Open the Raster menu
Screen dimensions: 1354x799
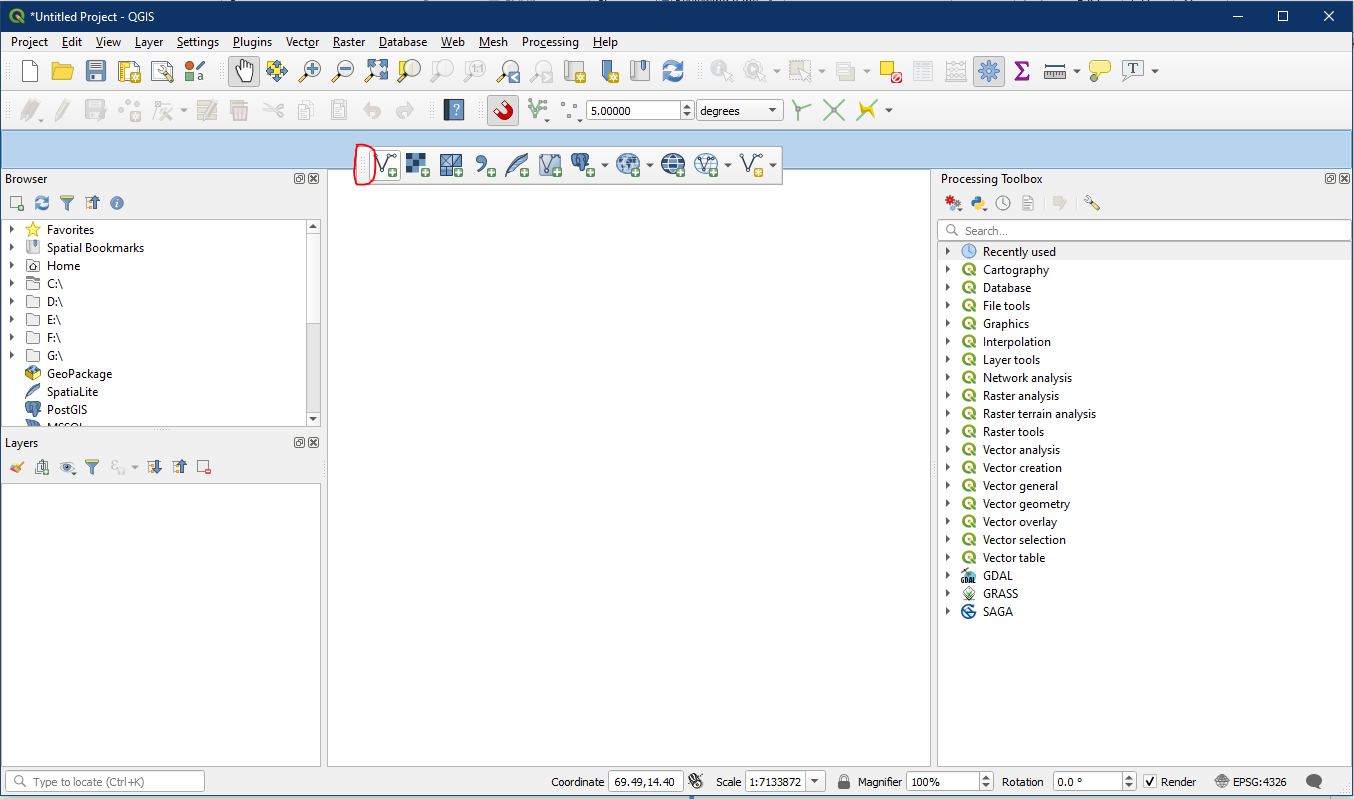[x=349, y=42]
